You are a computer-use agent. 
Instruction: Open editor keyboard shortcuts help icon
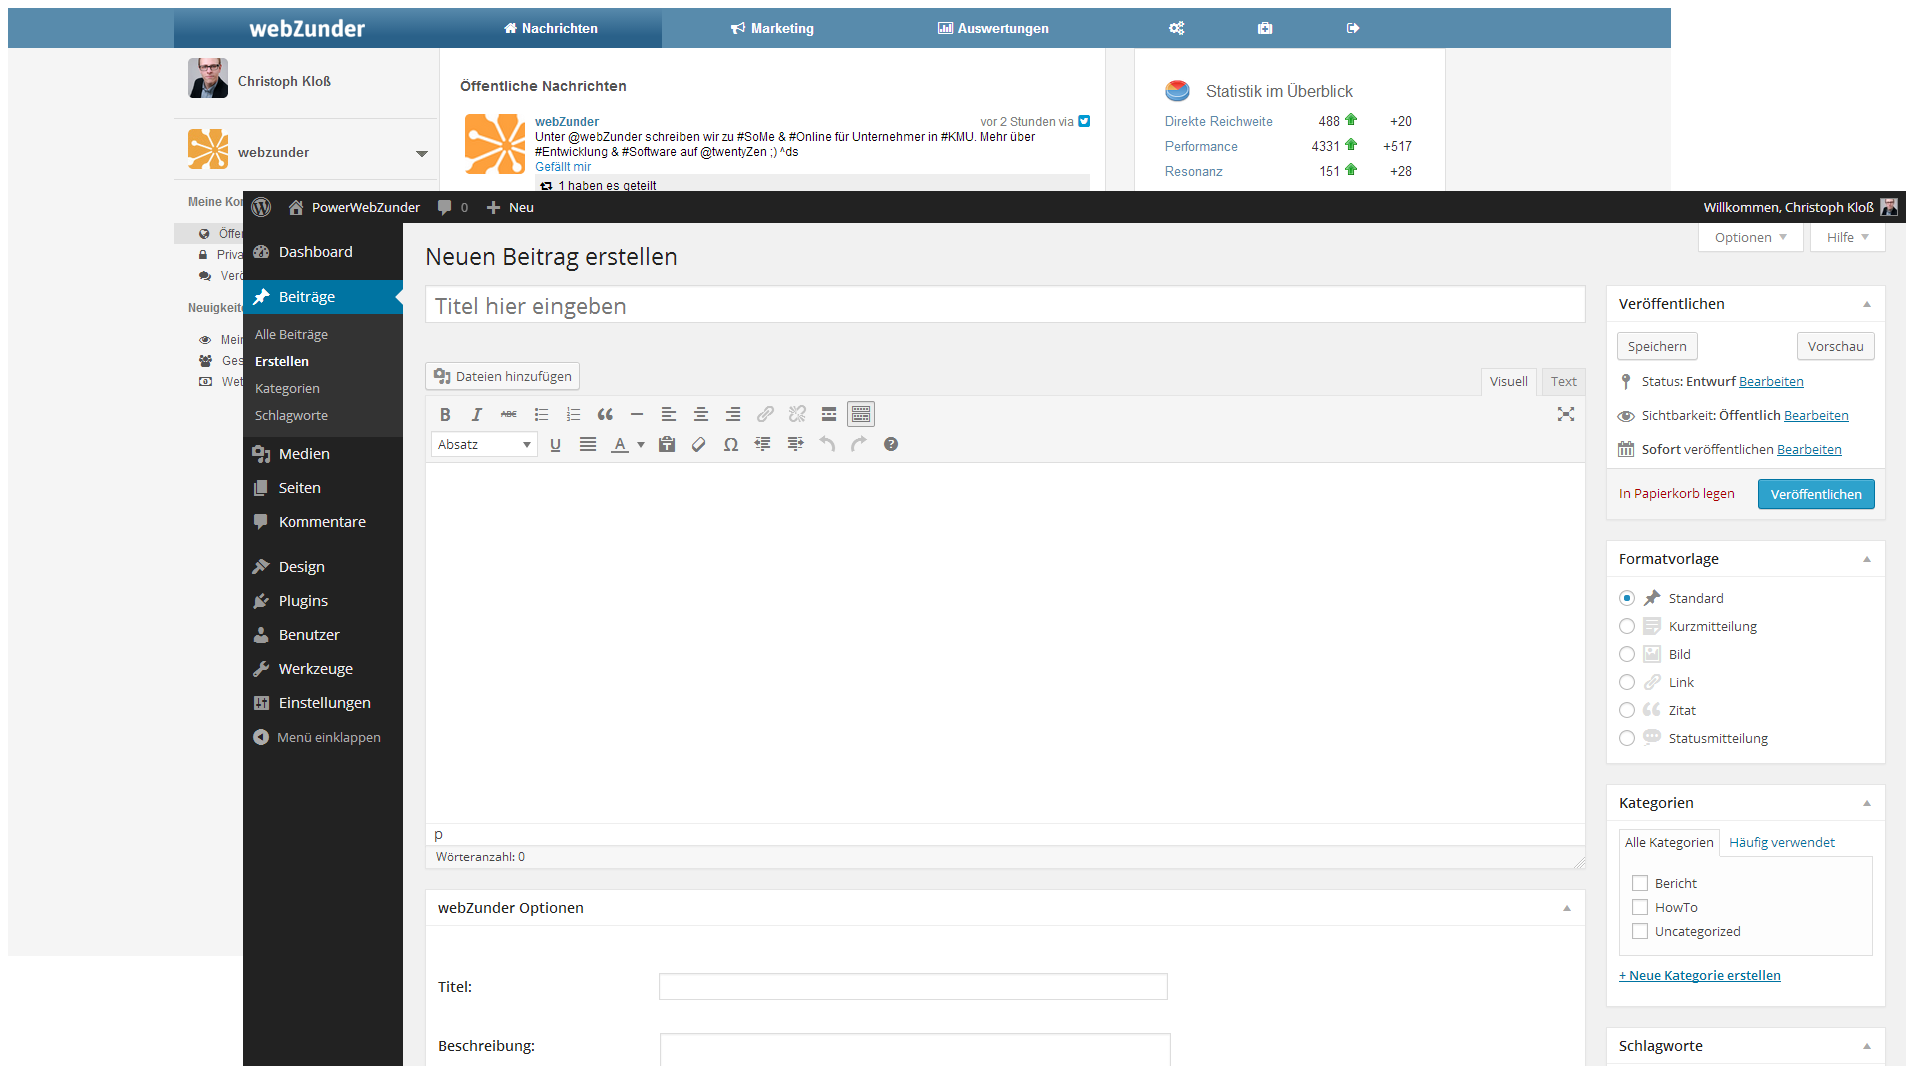tap(891, 444)
